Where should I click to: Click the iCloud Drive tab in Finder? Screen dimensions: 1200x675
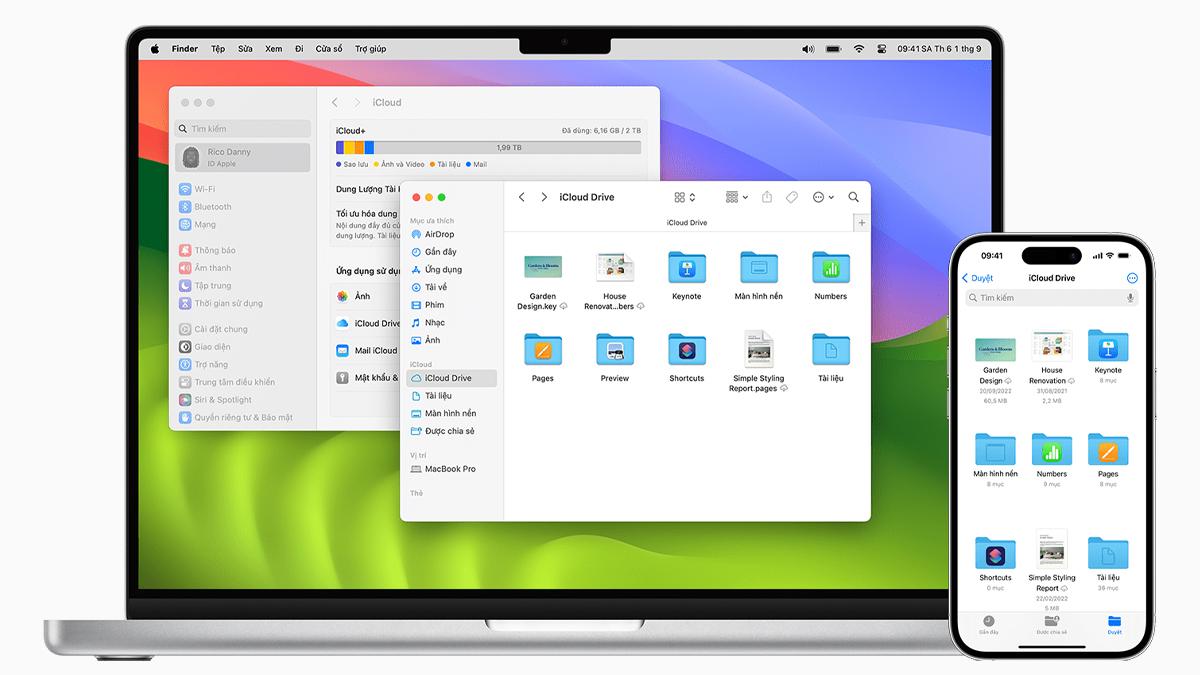coord(686,223)
